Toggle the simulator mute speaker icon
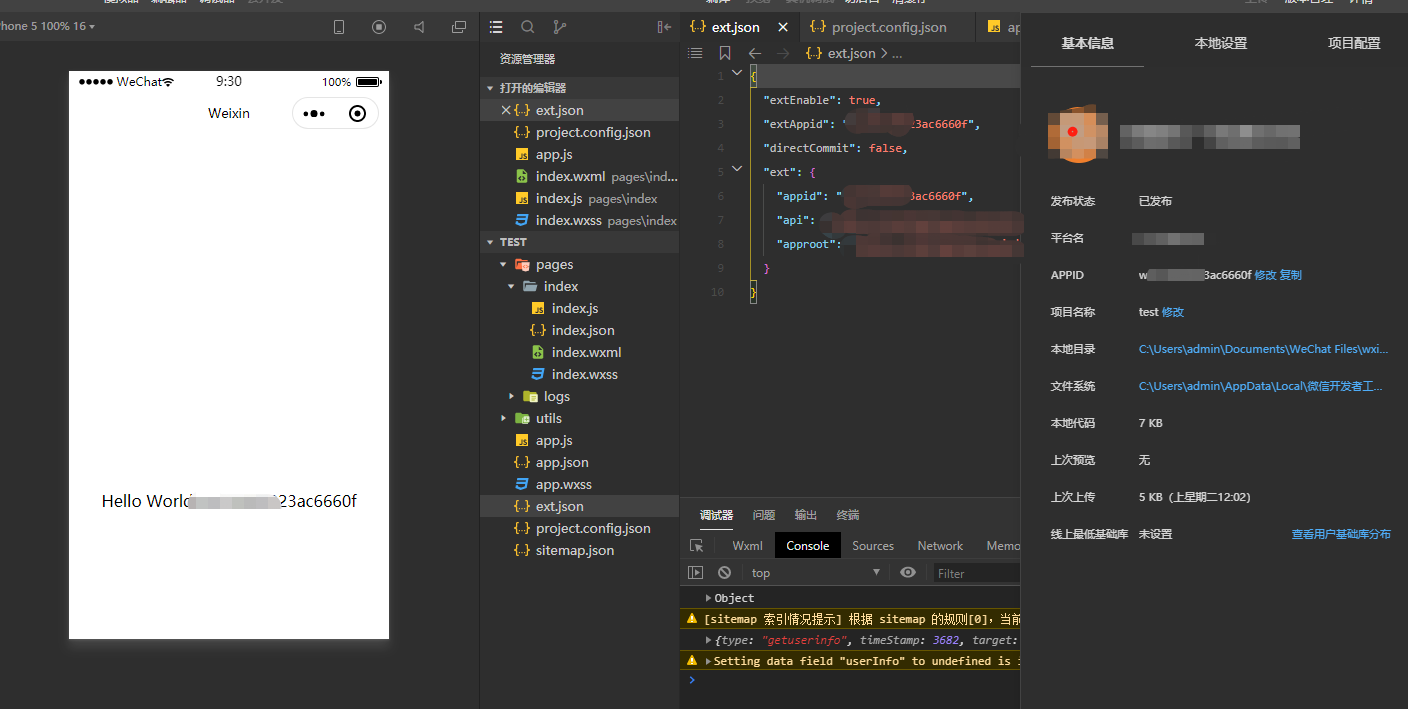The image size is (1408, 709). coord(419,27)
